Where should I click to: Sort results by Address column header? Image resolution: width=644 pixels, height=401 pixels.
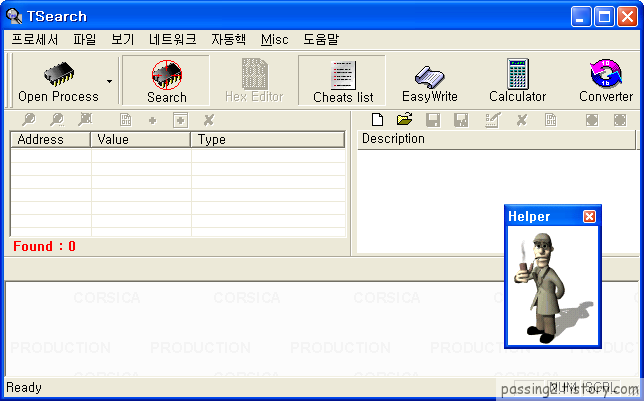click(50, 139)
